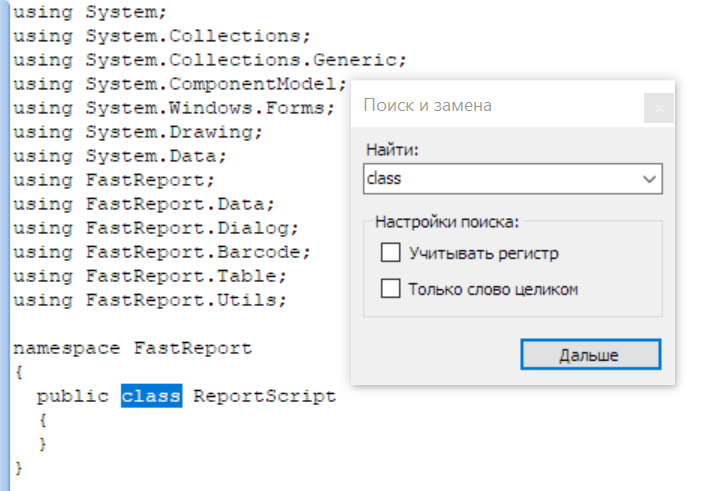Screen dimensions: 721x491
Task: Click the namespace FastReport line
Action: click(132, 348)
